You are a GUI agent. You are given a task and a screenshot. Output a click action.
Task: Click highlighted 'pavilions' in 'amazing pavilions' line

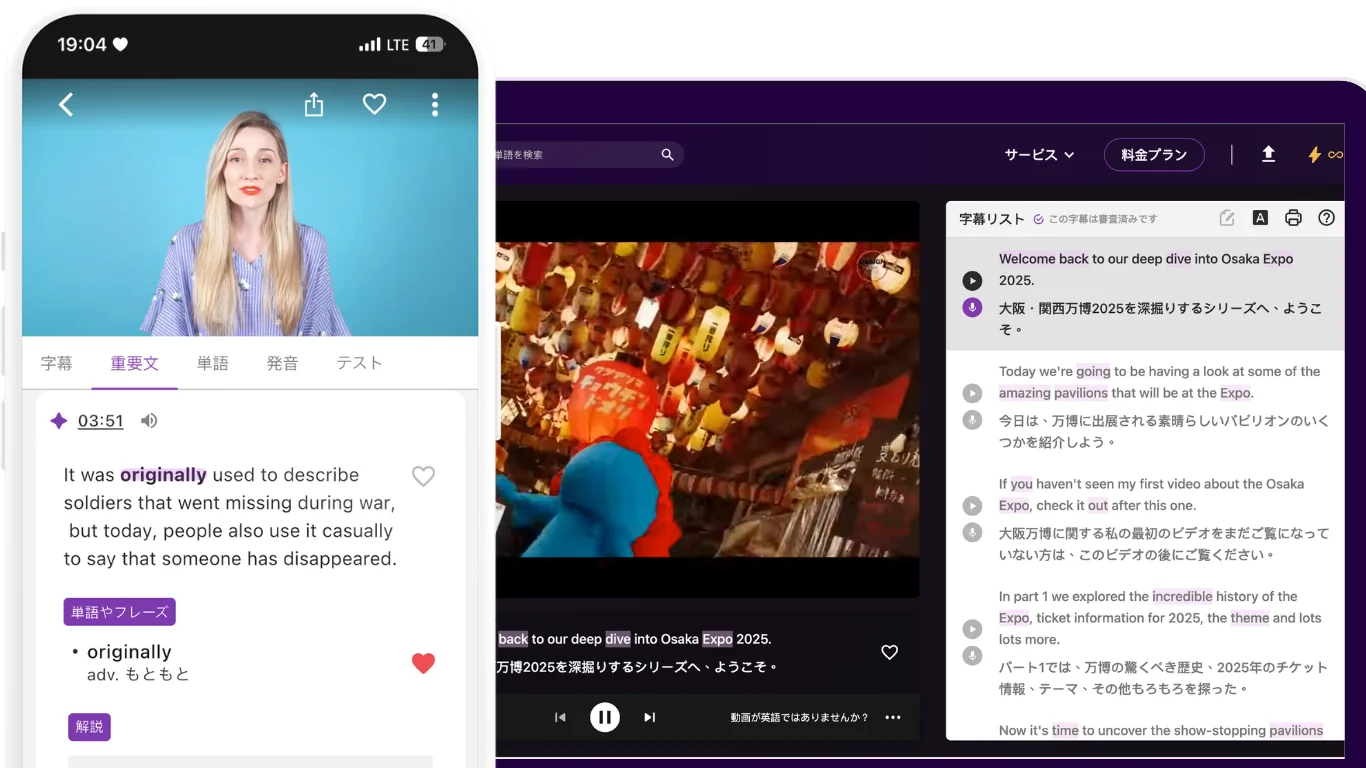(1082, 393)
